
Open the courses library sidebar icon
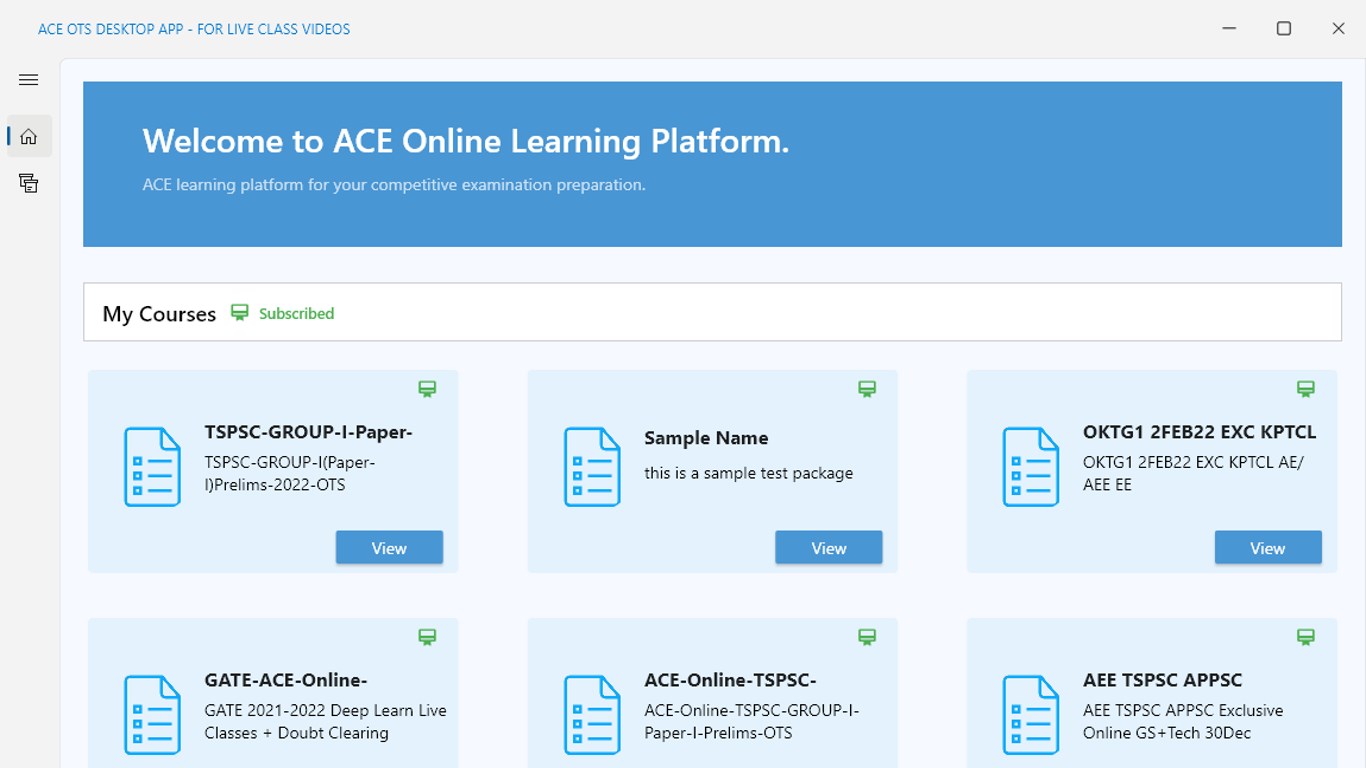pos(29,183)
